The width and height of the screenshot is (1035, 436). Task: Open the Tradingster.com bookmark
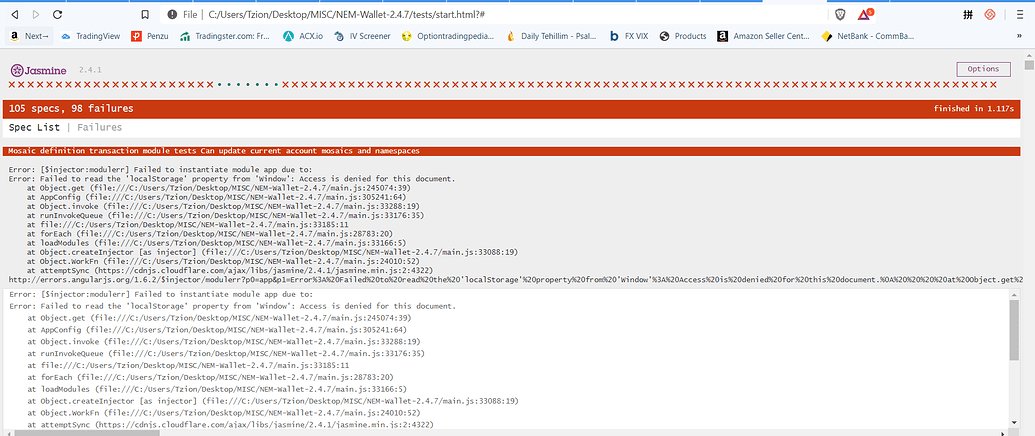225,36
